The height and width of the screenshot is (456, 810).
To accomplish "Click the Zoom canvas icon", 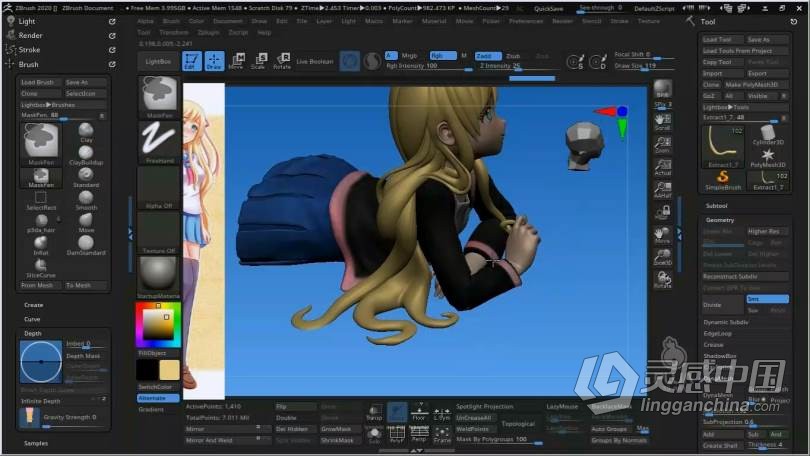I will point(663,145).
